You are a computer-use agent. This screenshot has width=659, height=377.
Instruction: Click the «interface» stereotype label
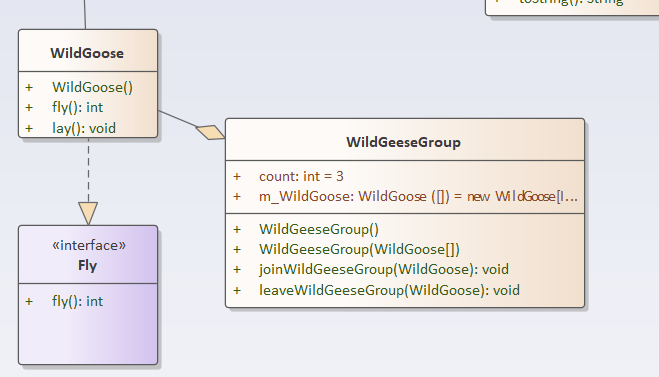89,245
